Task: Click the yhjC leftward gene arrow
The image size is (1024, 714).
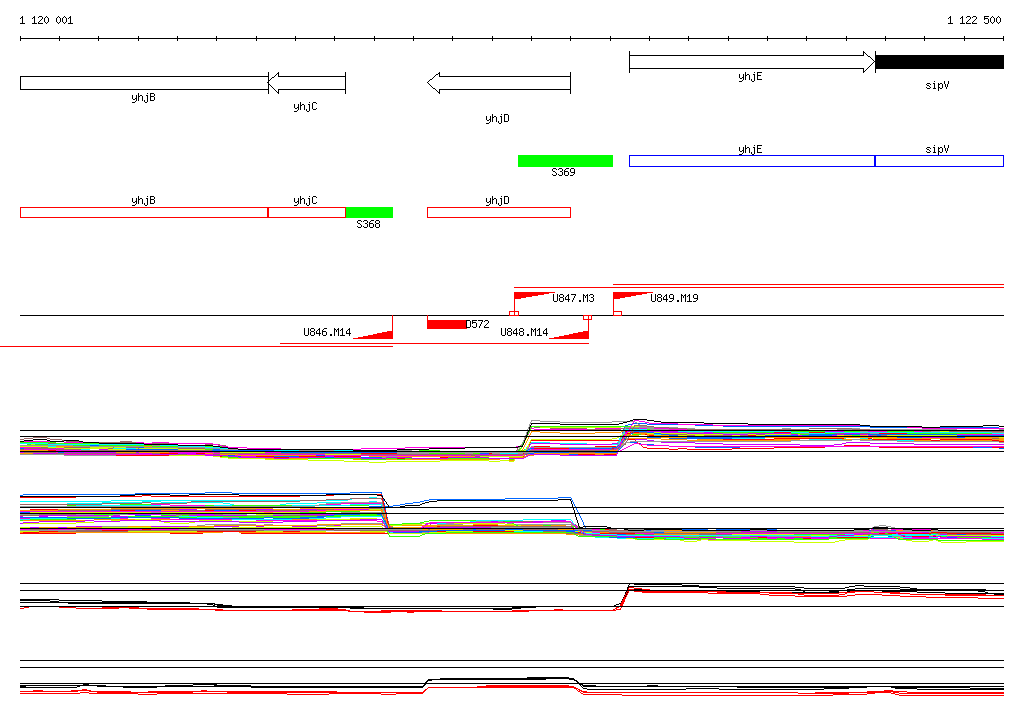Action: coord(307,83)
